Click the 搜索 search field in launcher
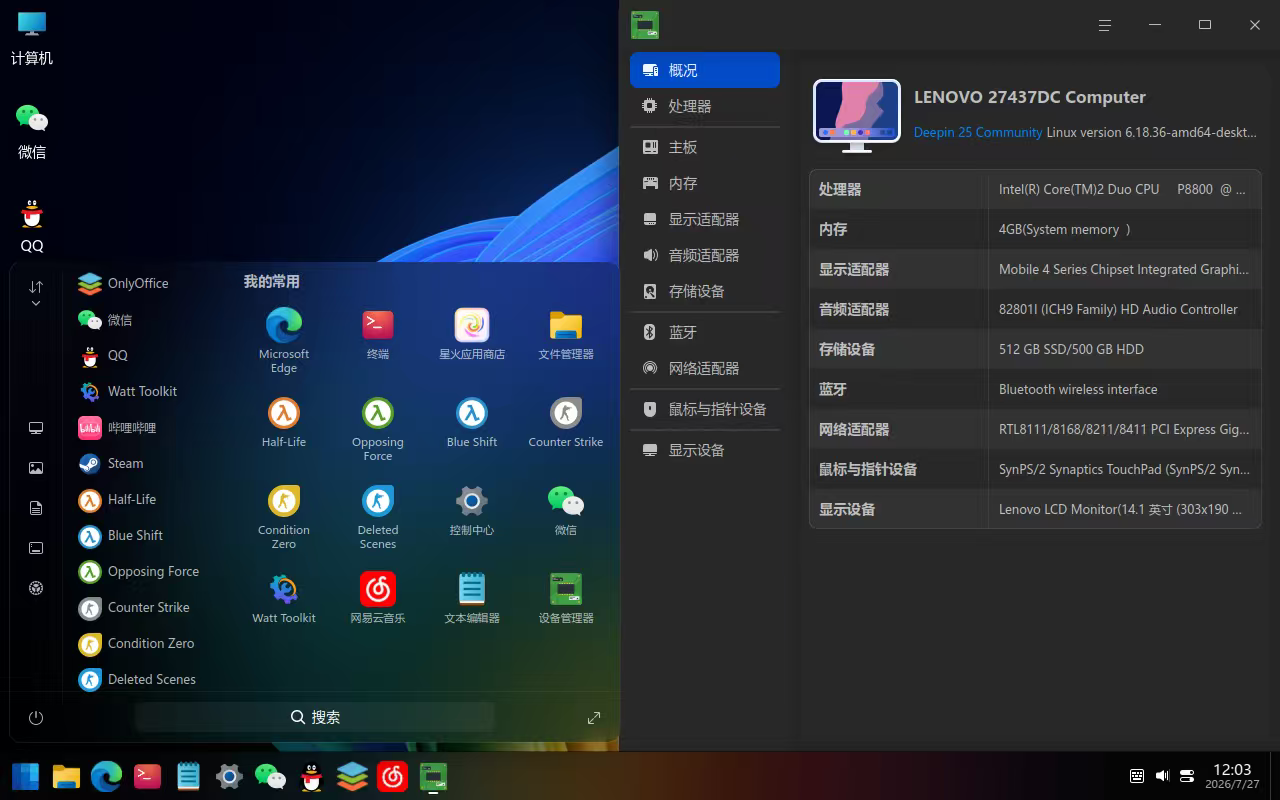 pos(315,717)
